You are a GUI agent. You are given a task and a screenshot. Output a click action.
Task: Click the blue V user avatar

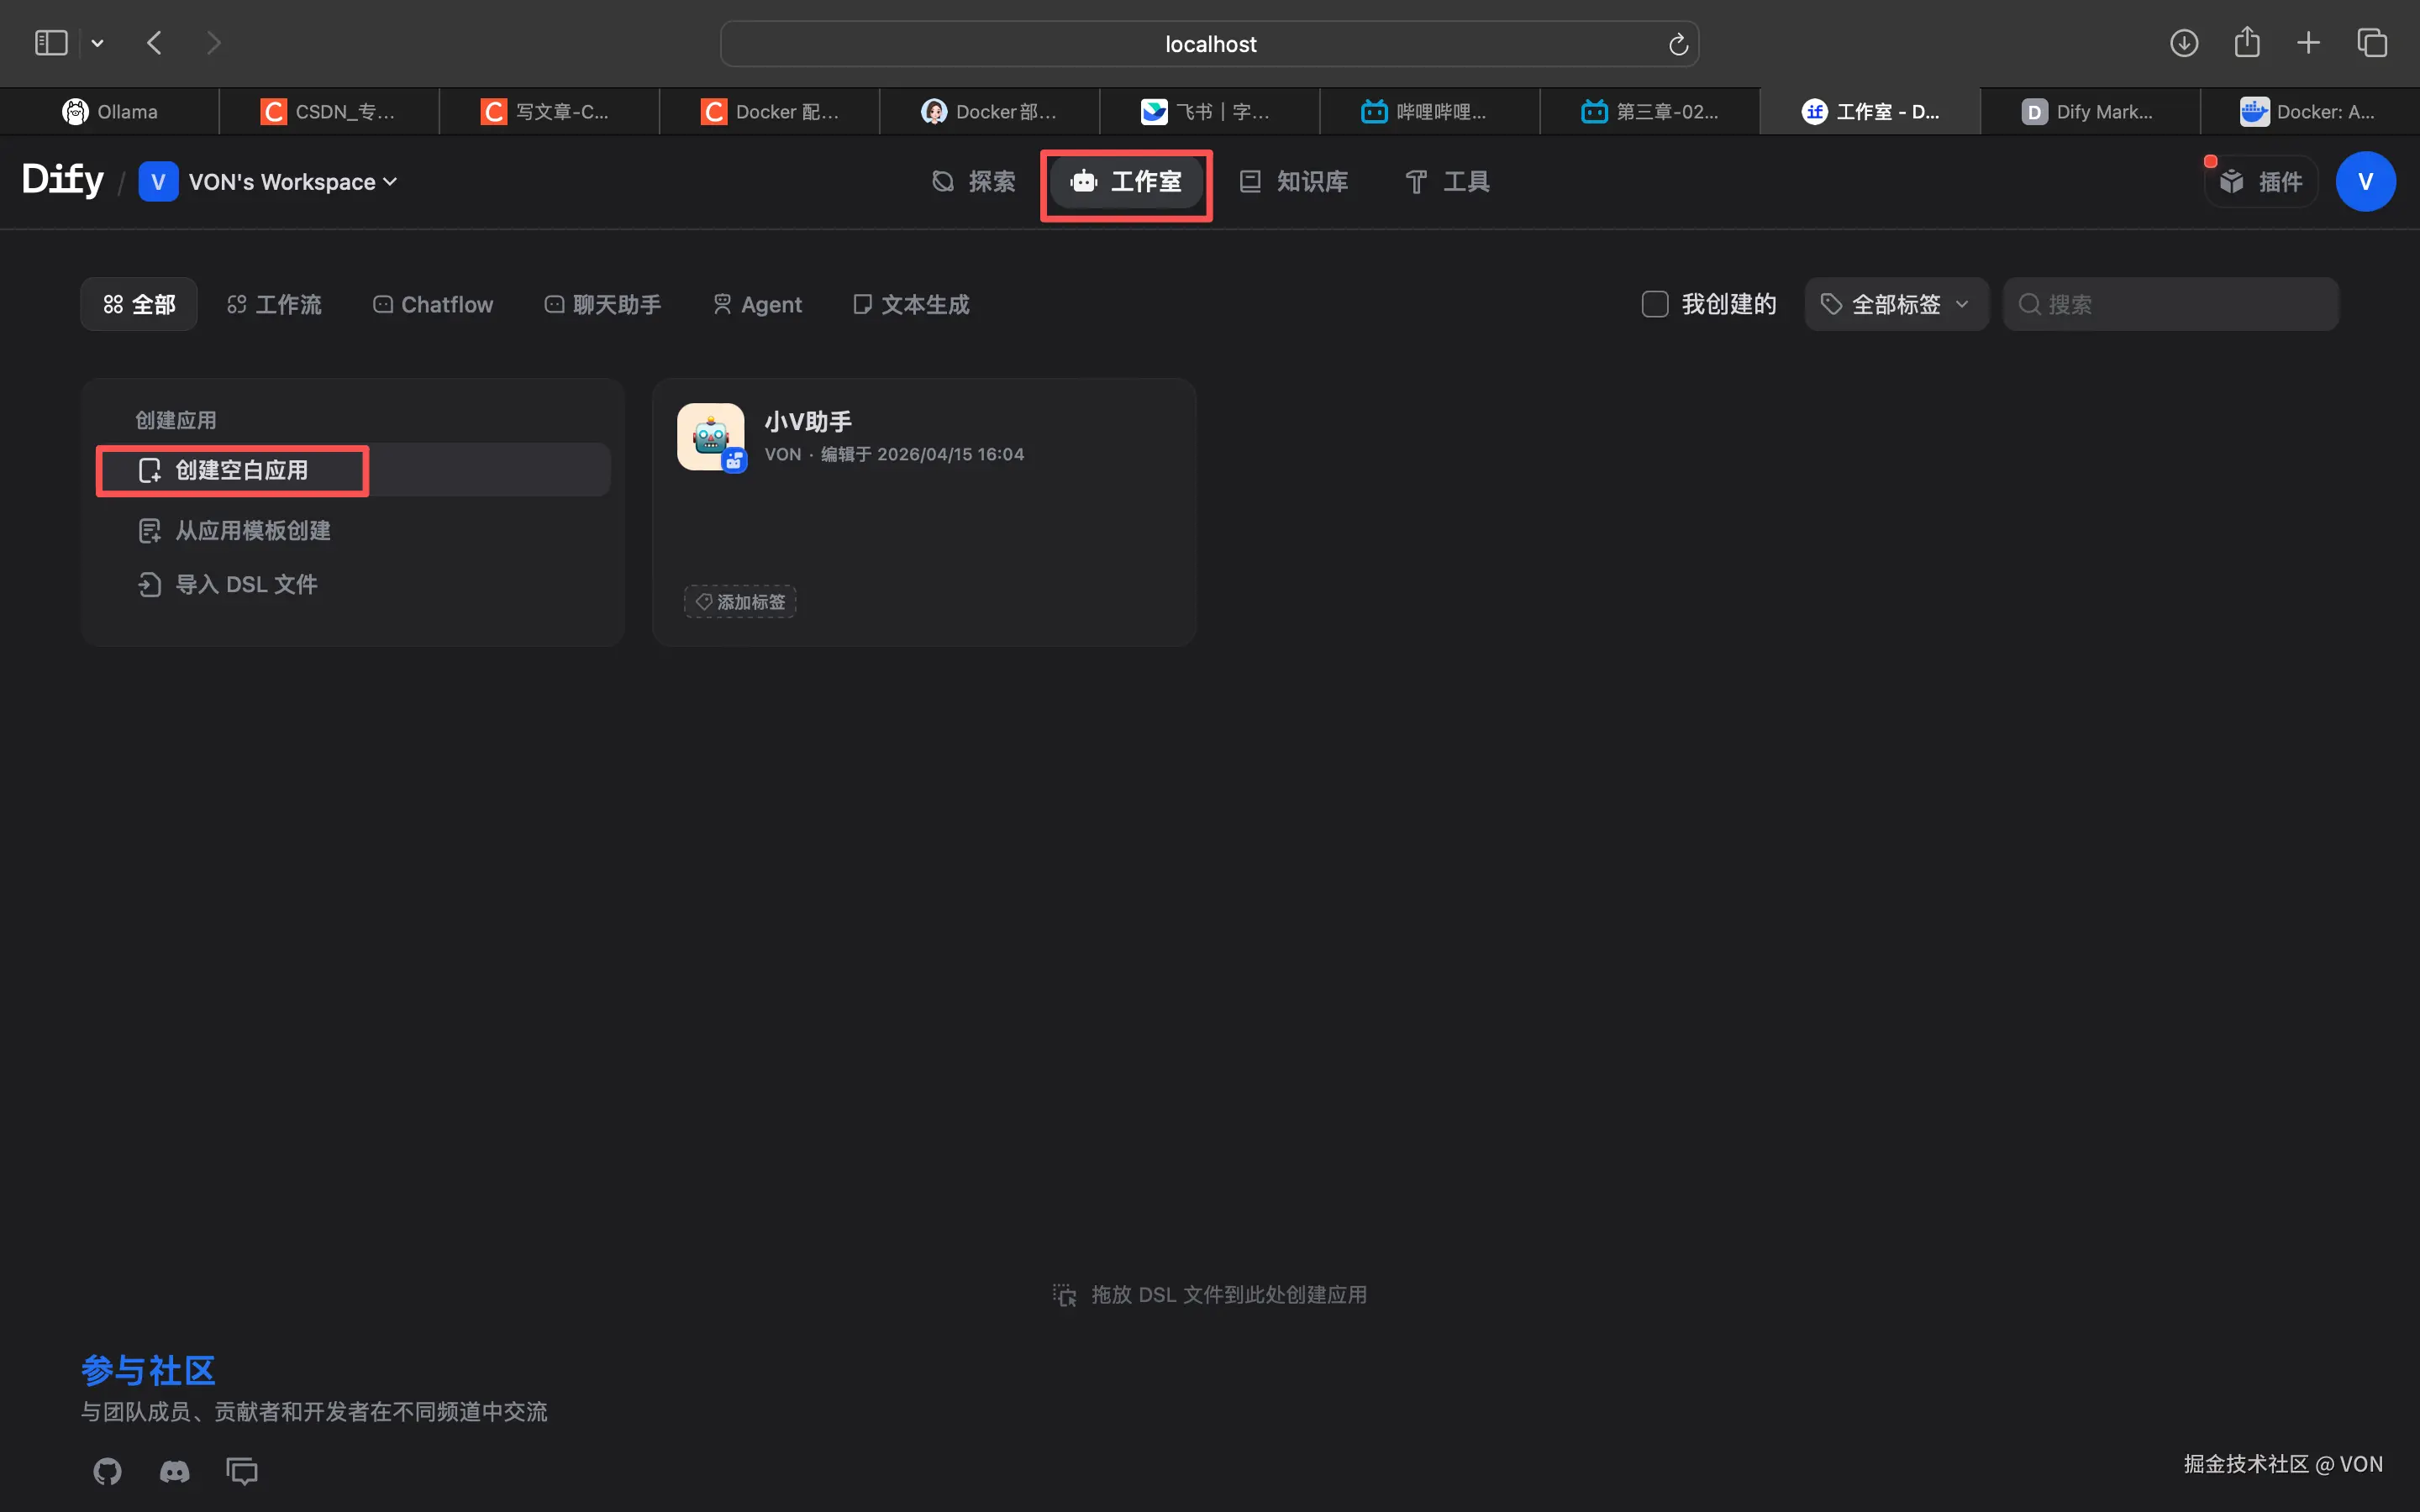(x=2364, y=182)
